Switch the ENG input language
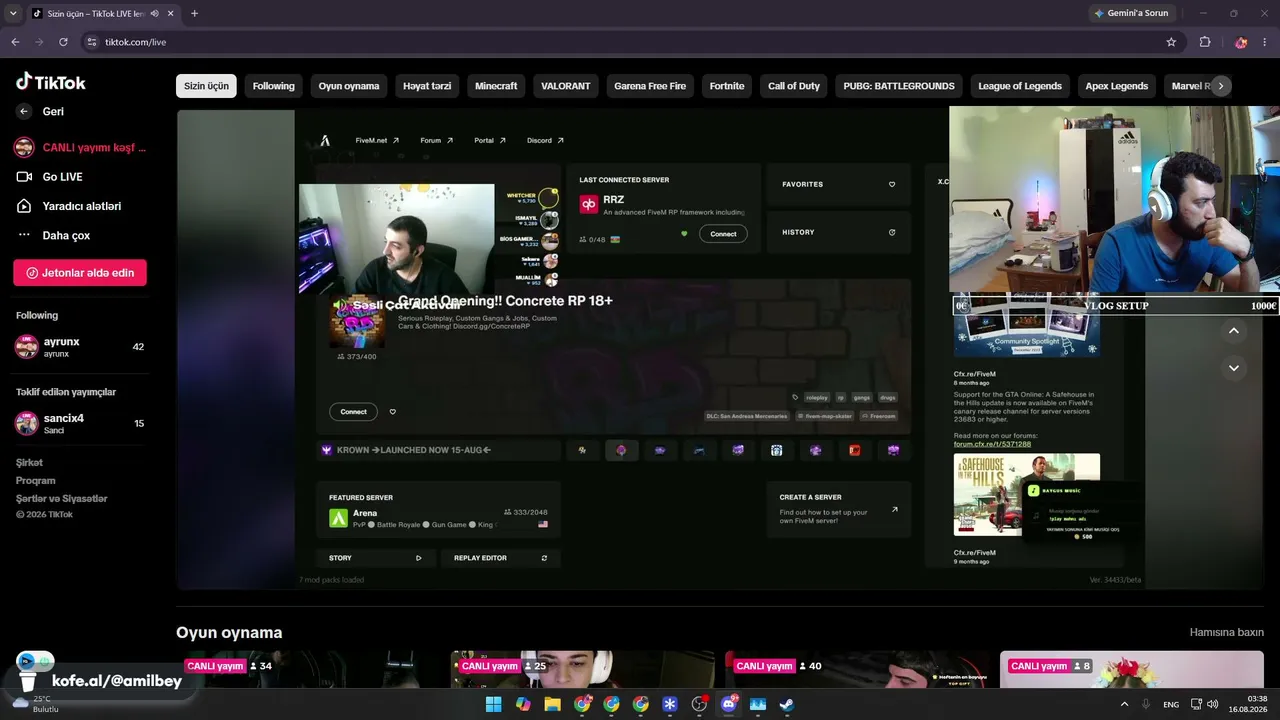Viewport: 1280px width, 720px height. click(1171, 704)
